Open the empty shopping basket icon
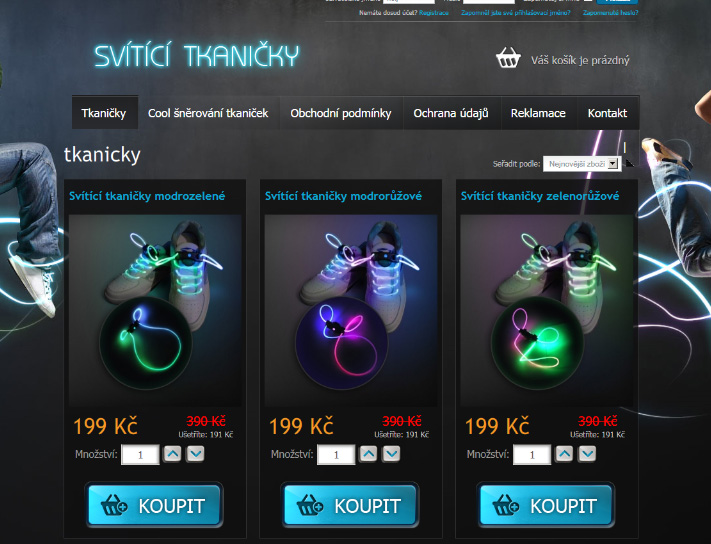The height and width of the screenshot is (544, 711). [x=508, y=58]
